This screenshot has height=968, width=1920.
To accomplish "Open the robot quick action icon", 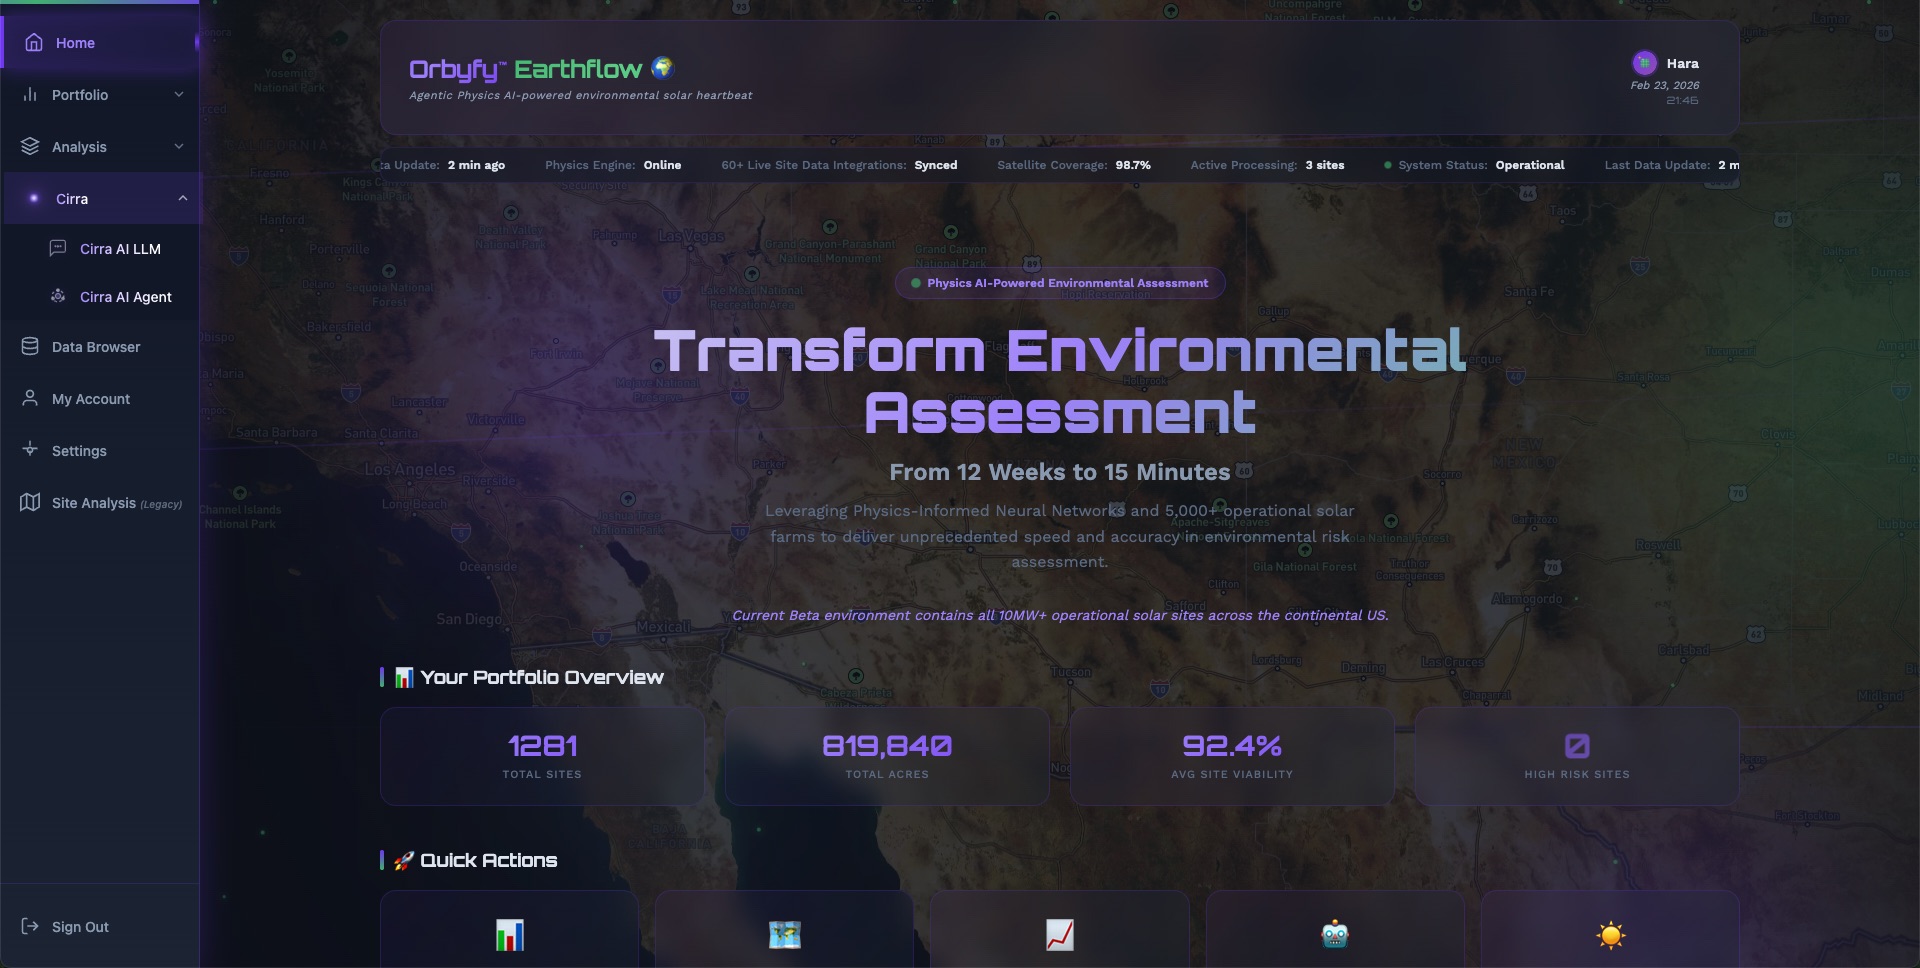I will (x=1335, y=935).
